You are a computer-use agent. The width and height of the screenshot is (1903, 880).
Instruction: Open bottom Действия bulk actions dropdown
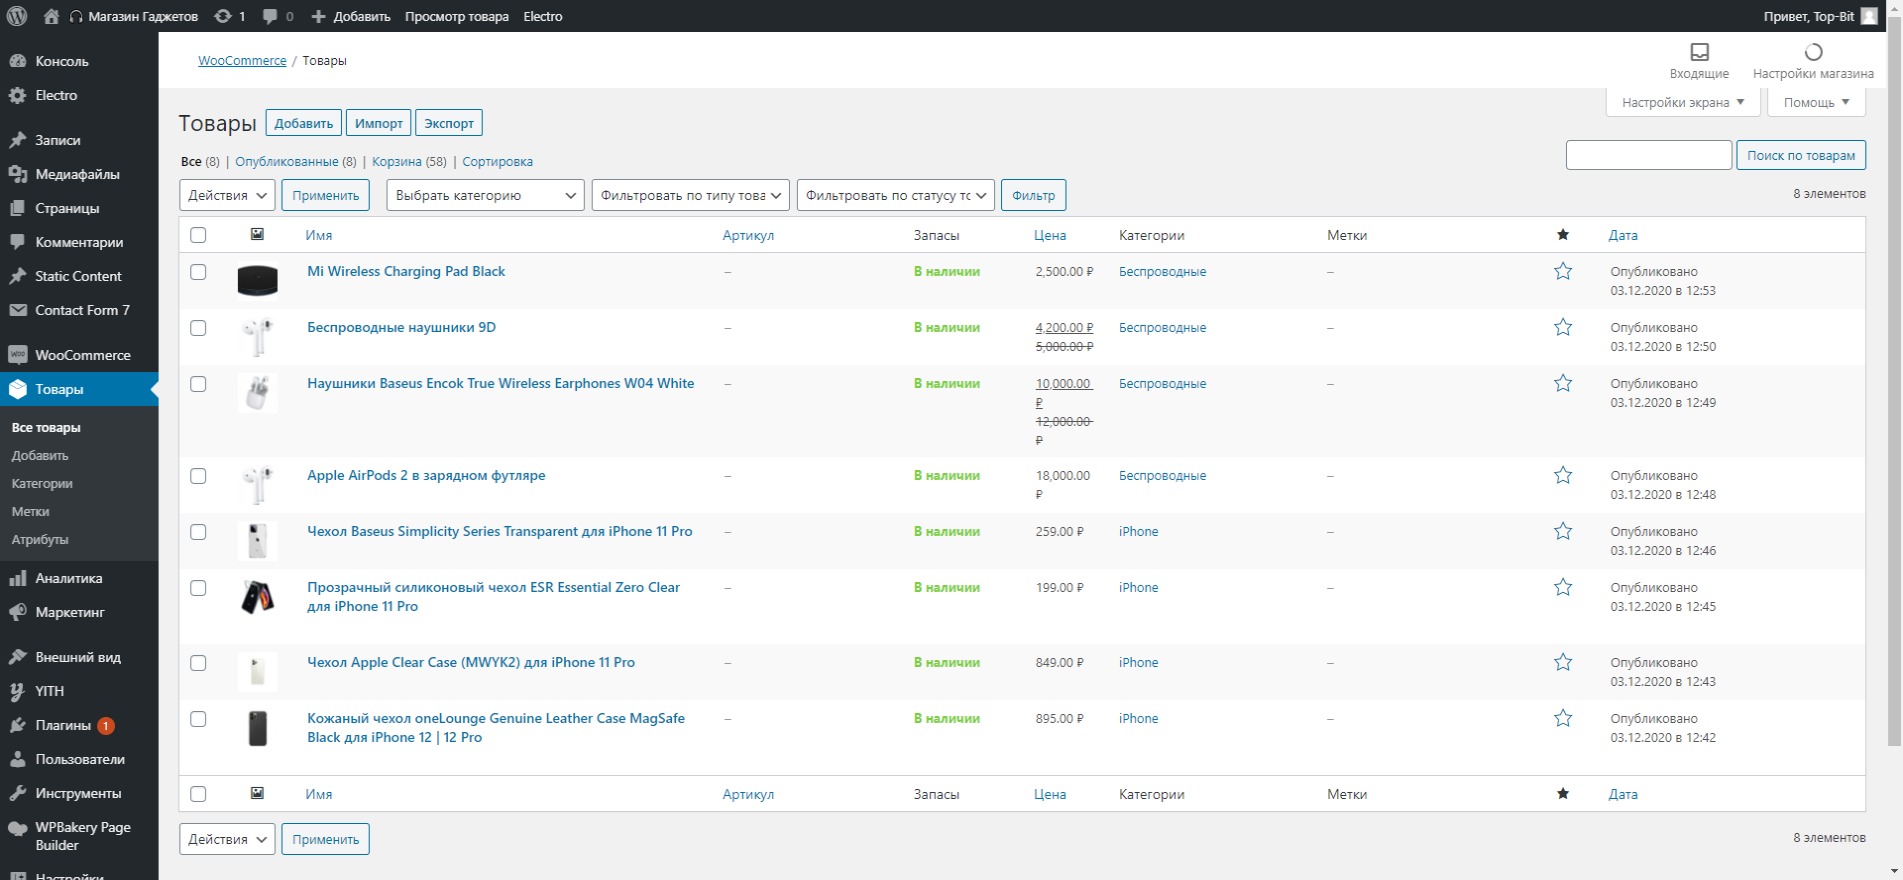[227, 839]
